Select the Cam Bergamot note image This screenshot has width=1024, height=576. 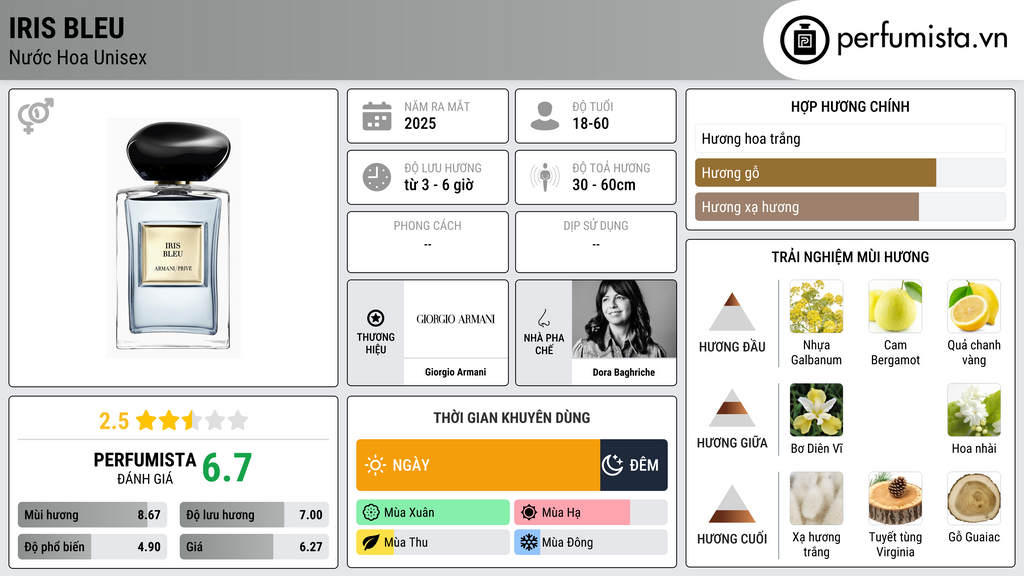(895, 307)
